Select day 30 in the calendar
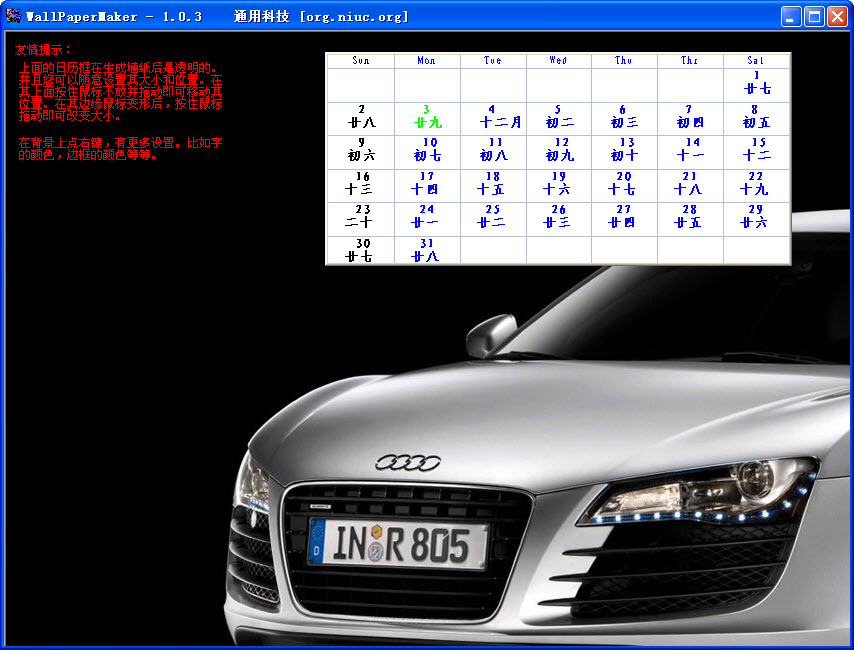This screenshot has width=854, height=650. (361, 250)
